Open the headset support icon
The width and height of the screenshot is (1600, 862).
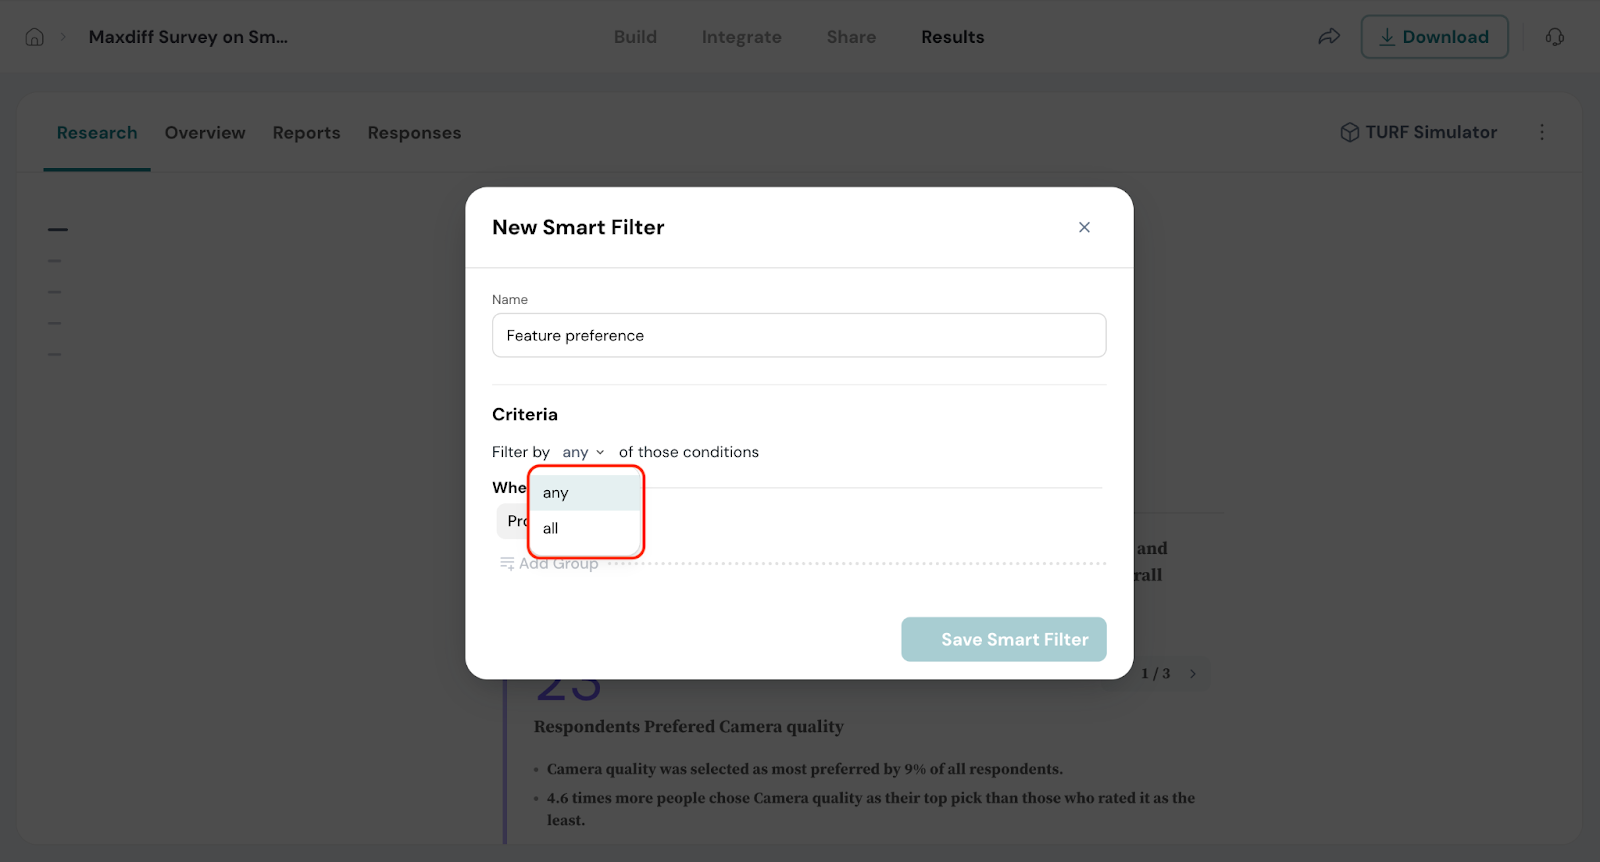click(1554, 37)
